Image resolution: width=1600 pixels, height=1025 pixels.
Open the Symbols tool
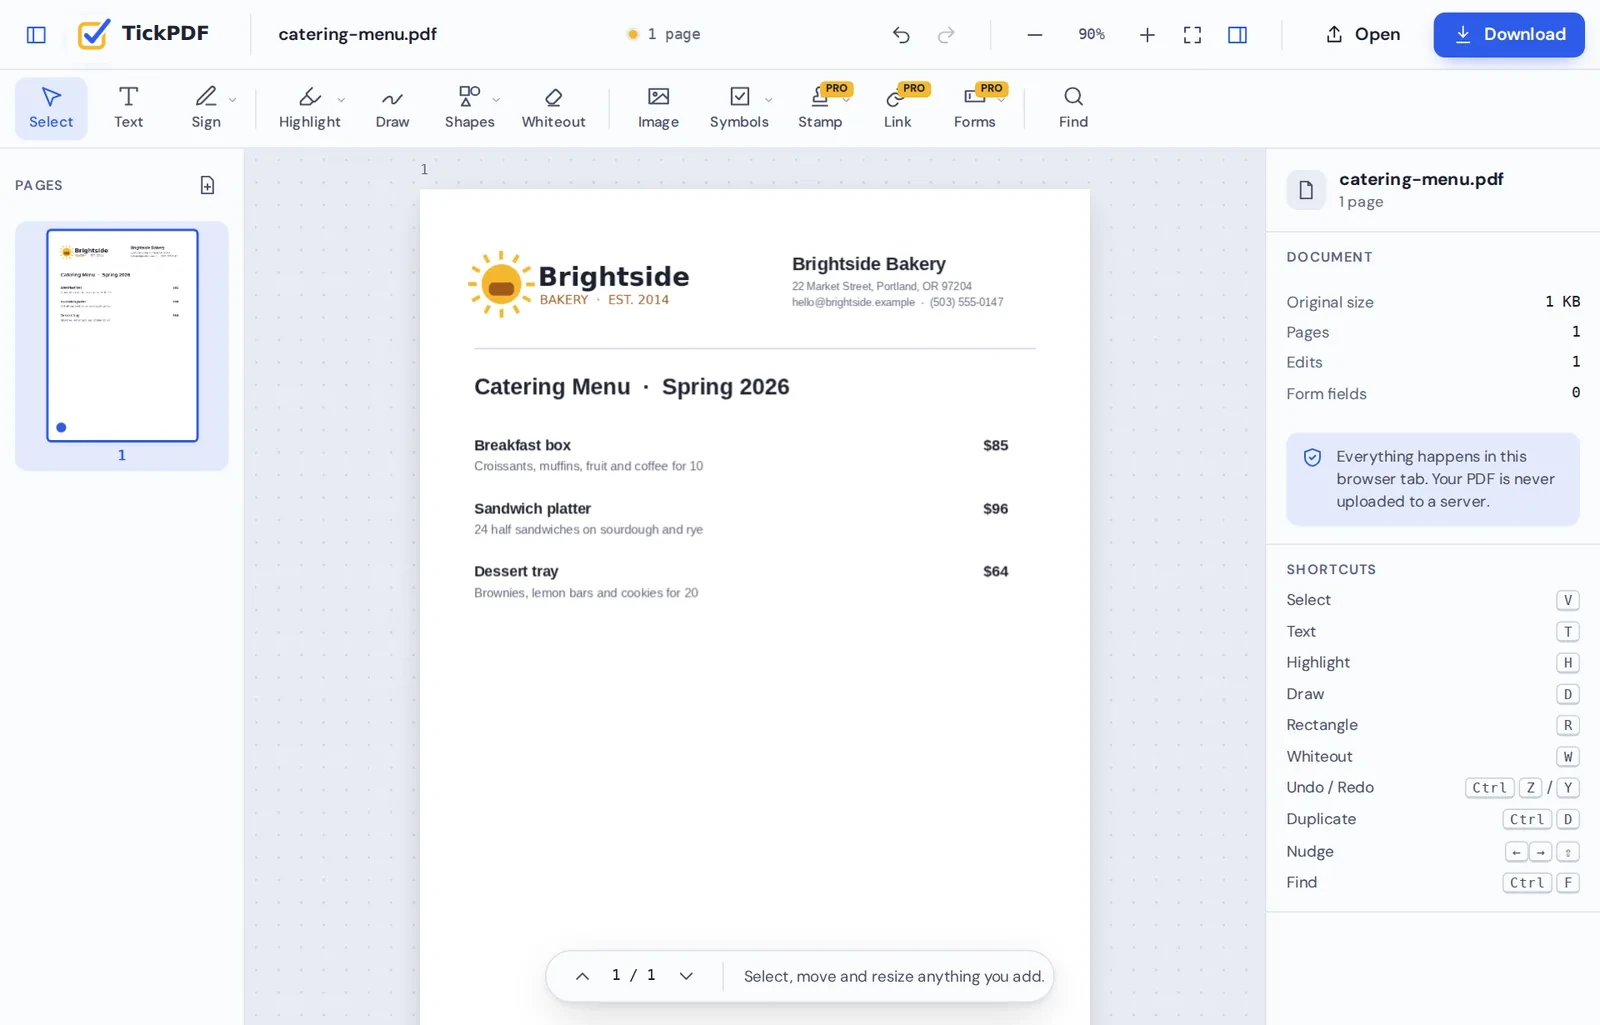click(x=739, y=108)
